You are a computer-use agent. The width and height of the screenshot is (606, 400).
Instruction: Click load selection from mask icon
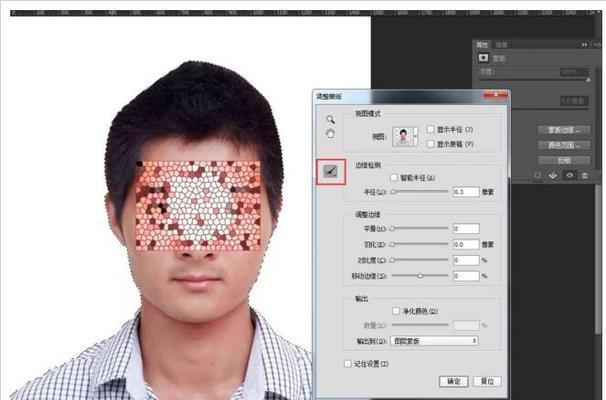(x=538, y=175)
